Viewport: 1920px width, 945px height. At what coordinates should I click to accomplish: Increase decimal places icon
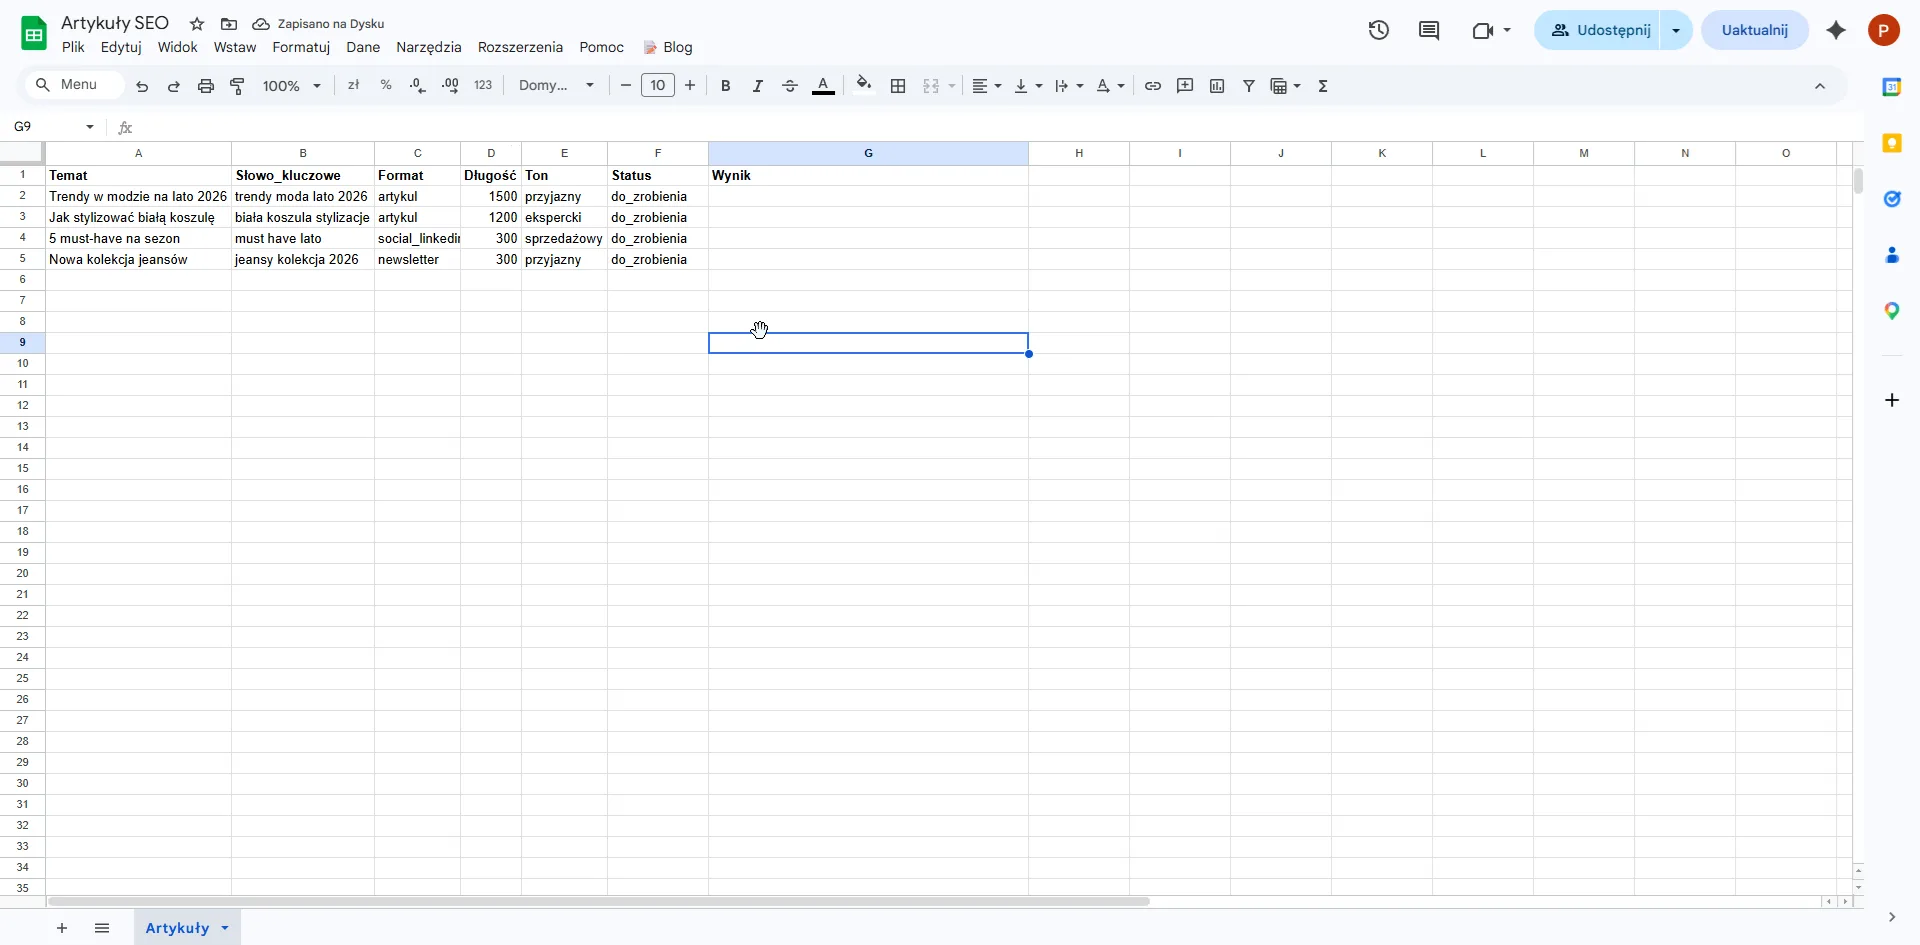pyautogui.click(x=450, y=86)
